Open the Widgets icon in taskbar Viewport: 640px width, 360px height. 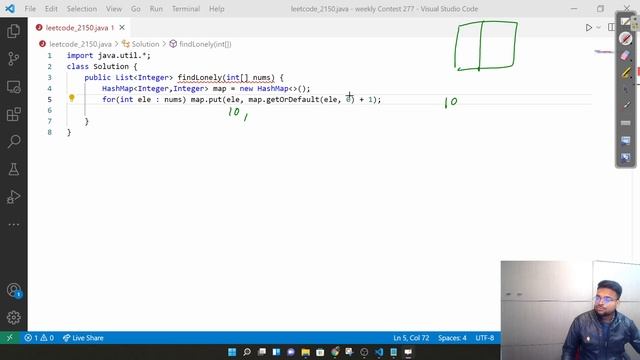tap(276, 352)
